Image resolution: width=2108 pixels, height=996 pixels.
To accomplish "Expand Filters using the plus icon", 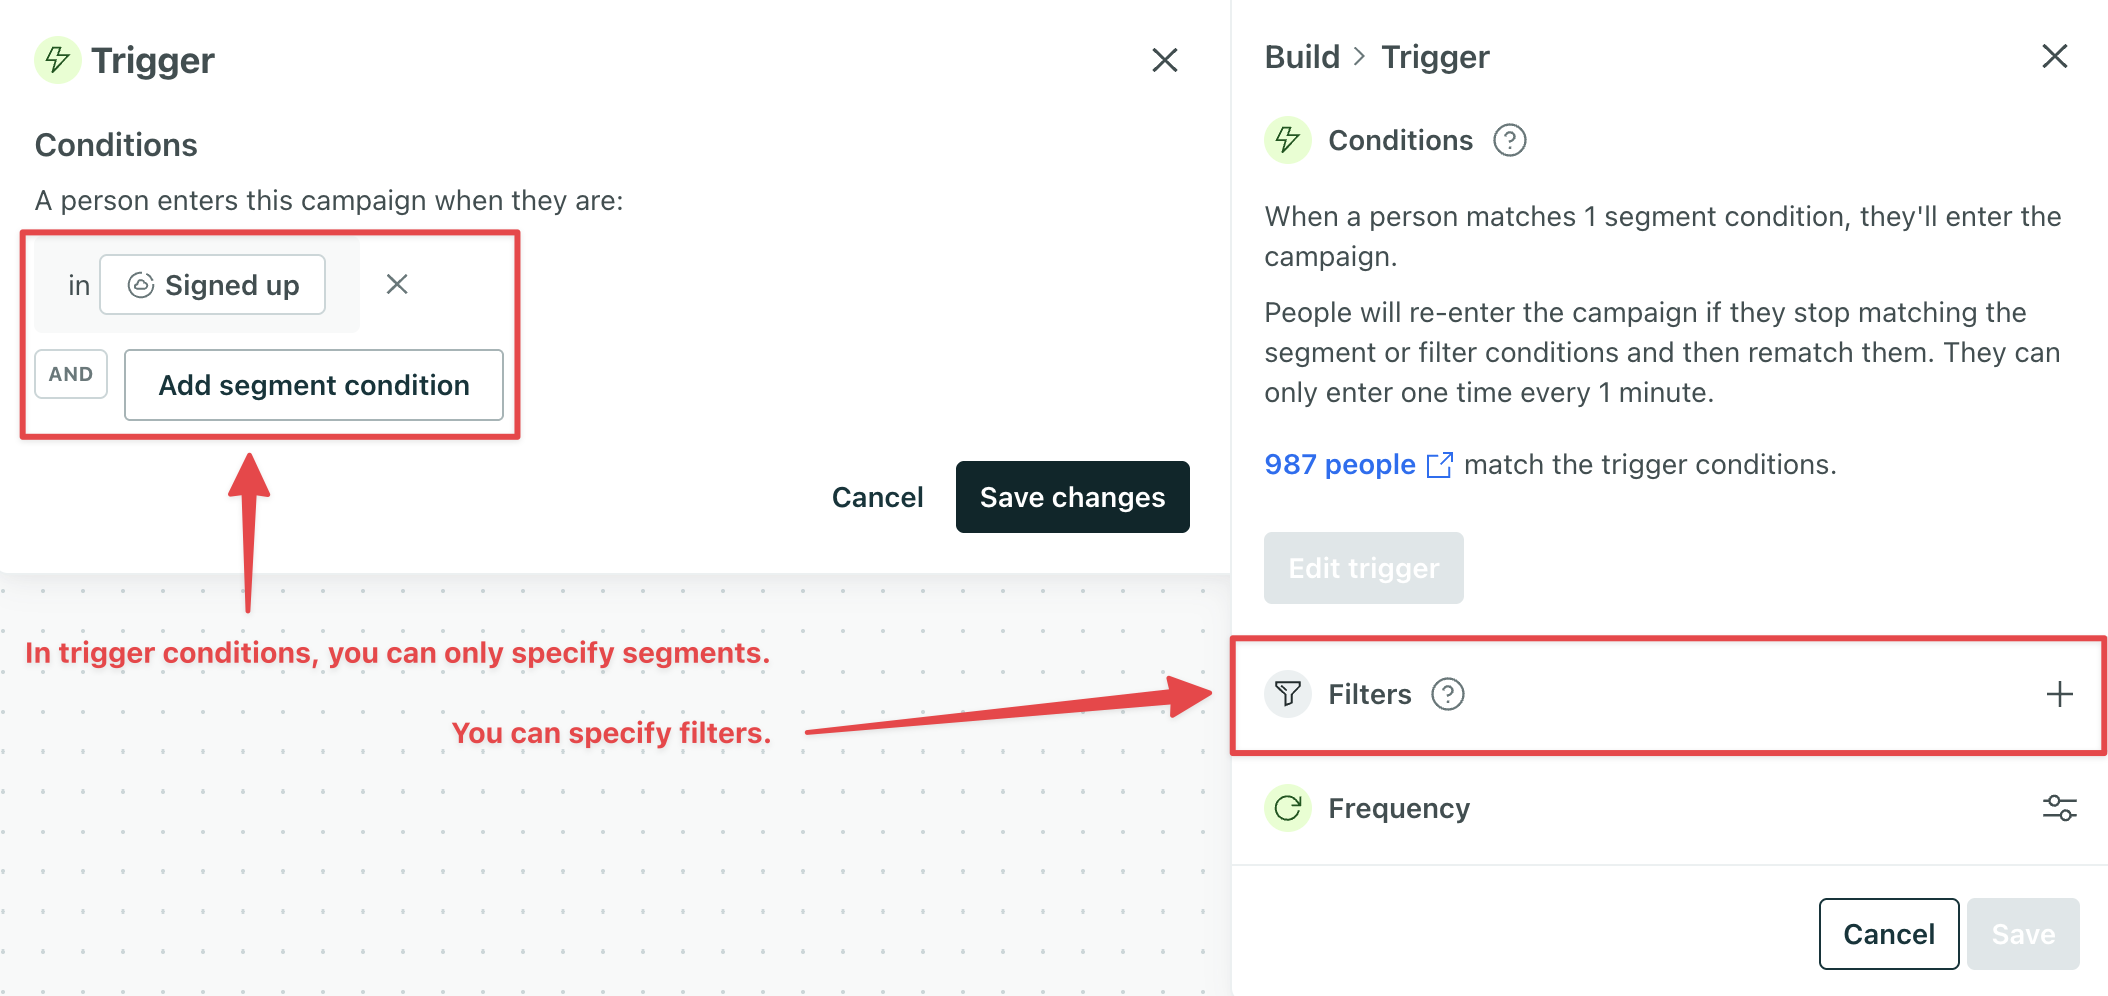I will pyautogui.click(x=2058, y=694).
